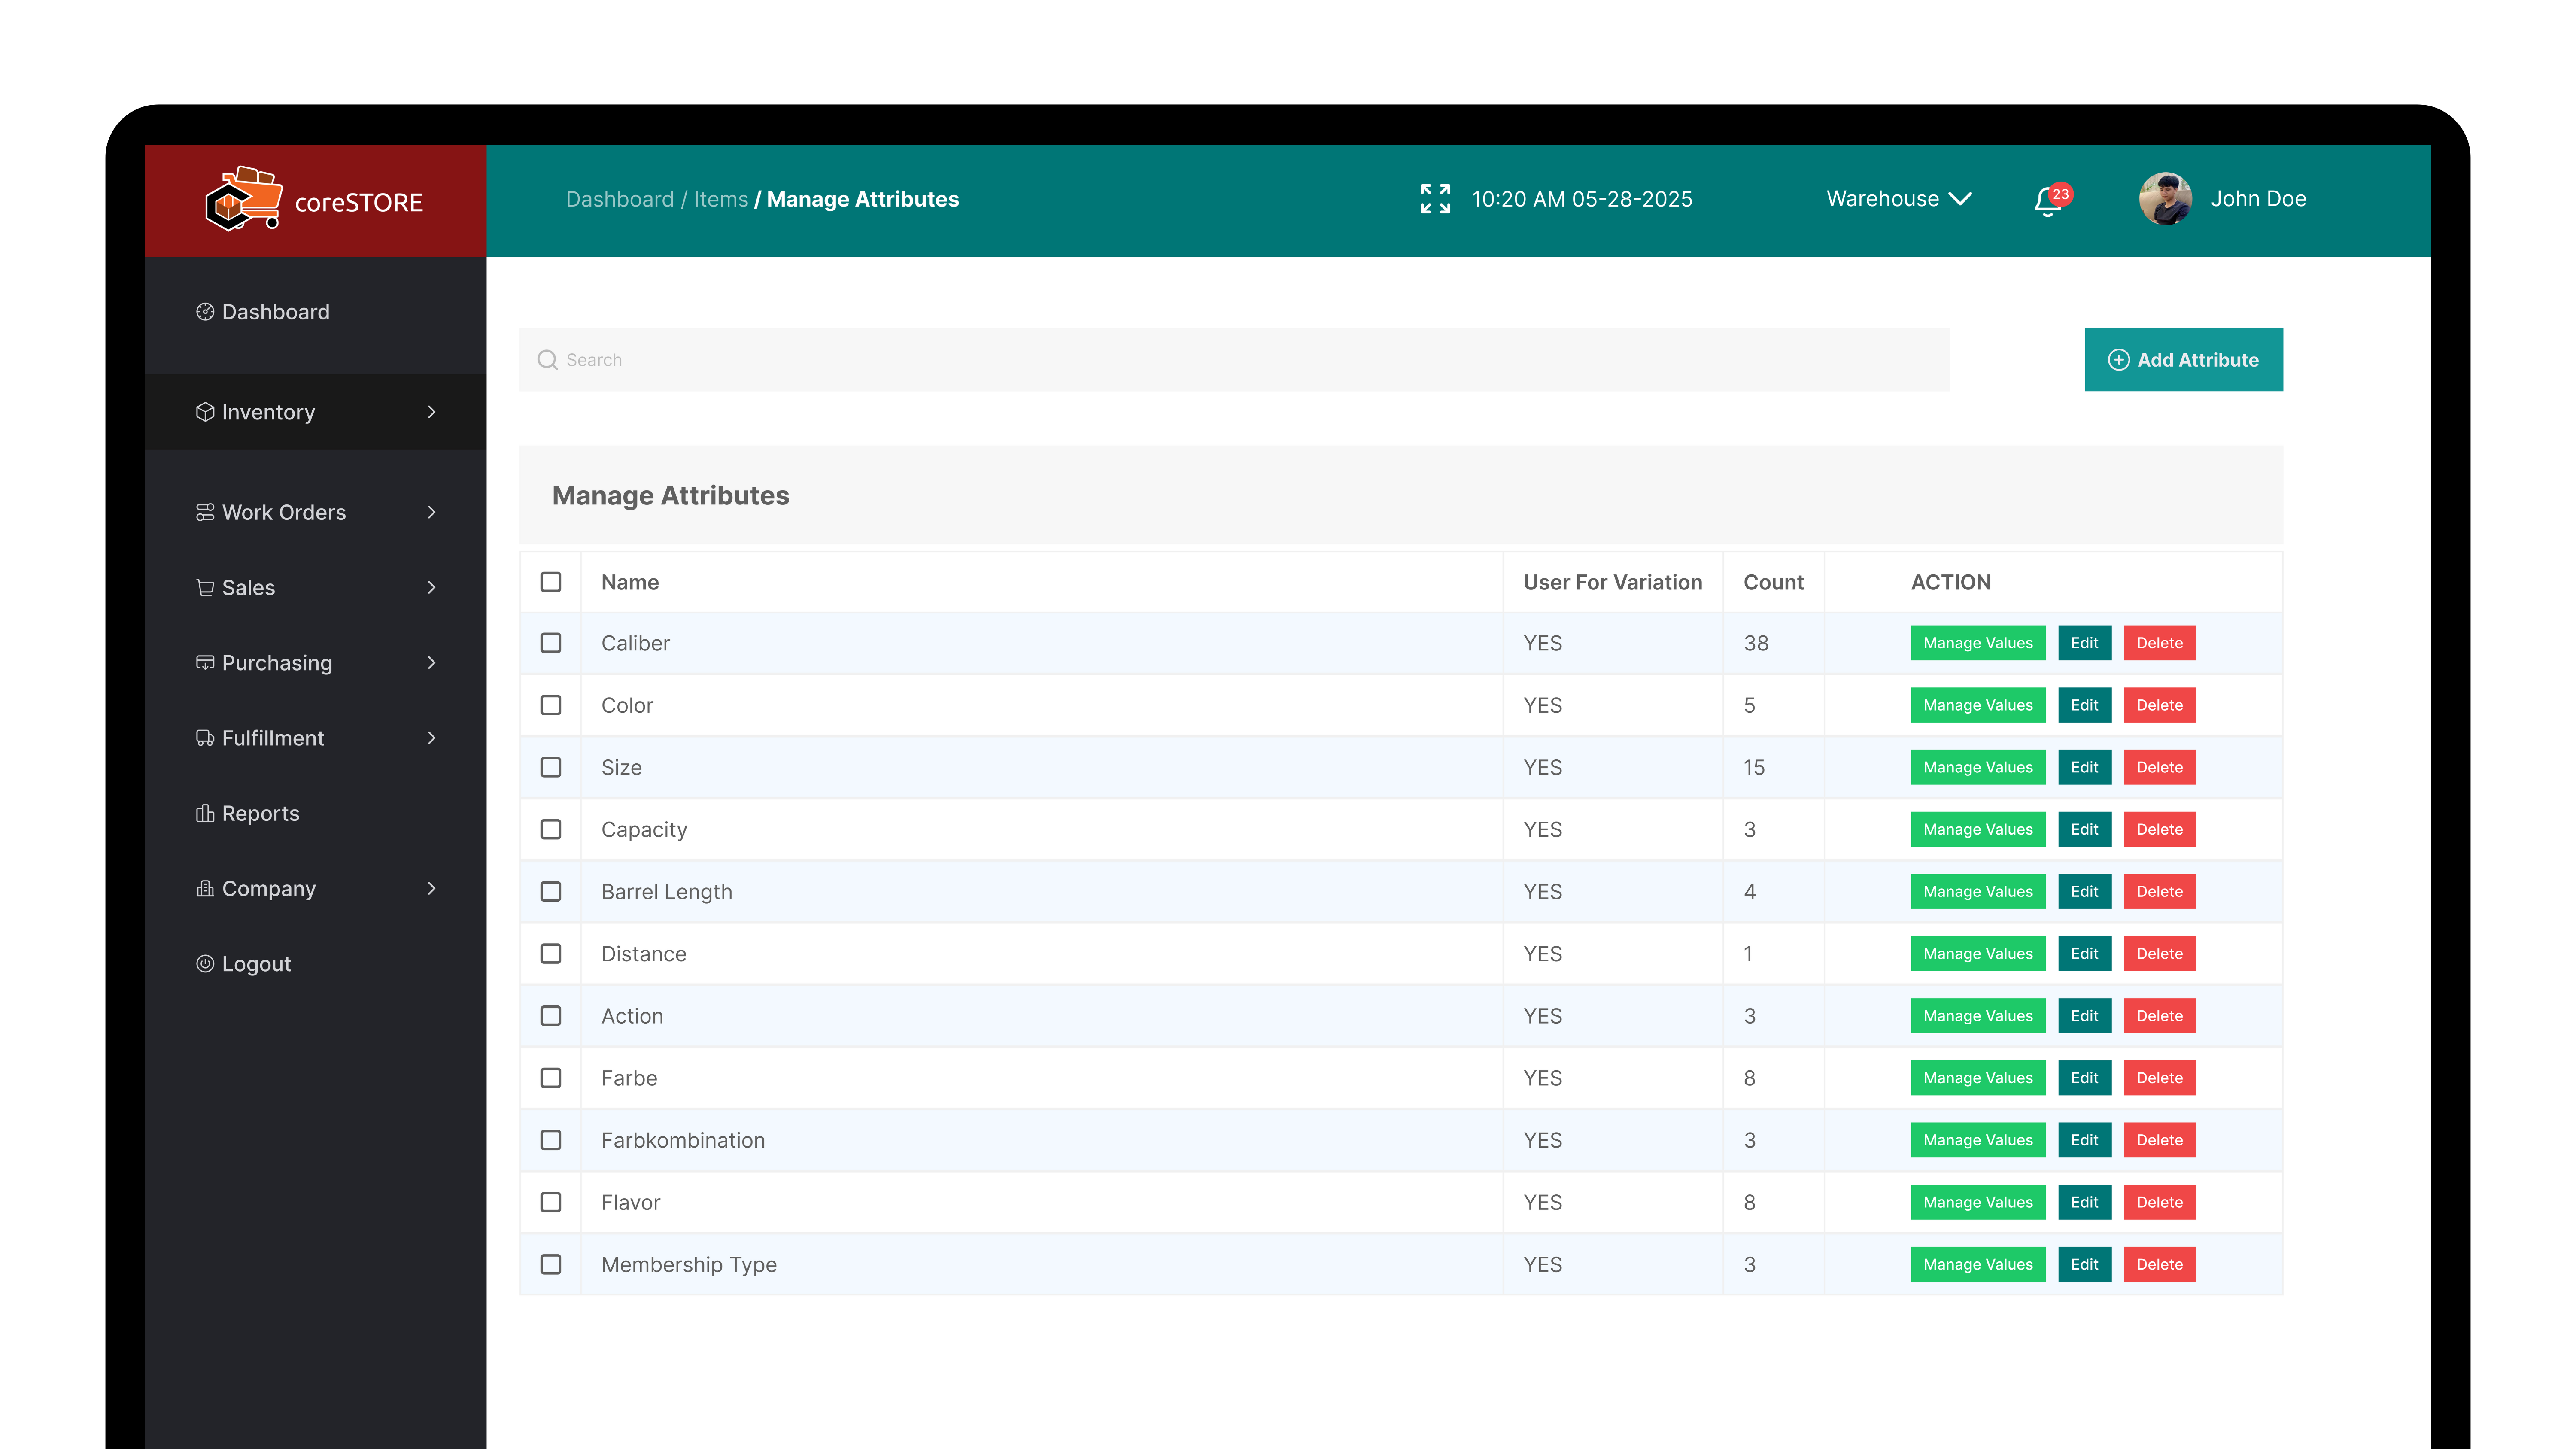Check the Caliber row checkbox
The height and width of the screenshot is (1449, 2576).
(x=551, y=643)
